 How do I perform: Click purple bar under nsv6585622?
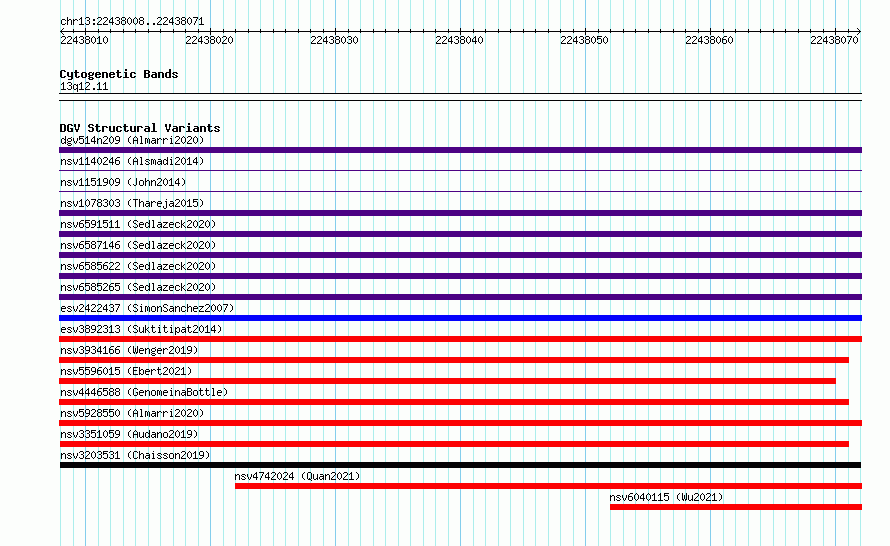460,276
